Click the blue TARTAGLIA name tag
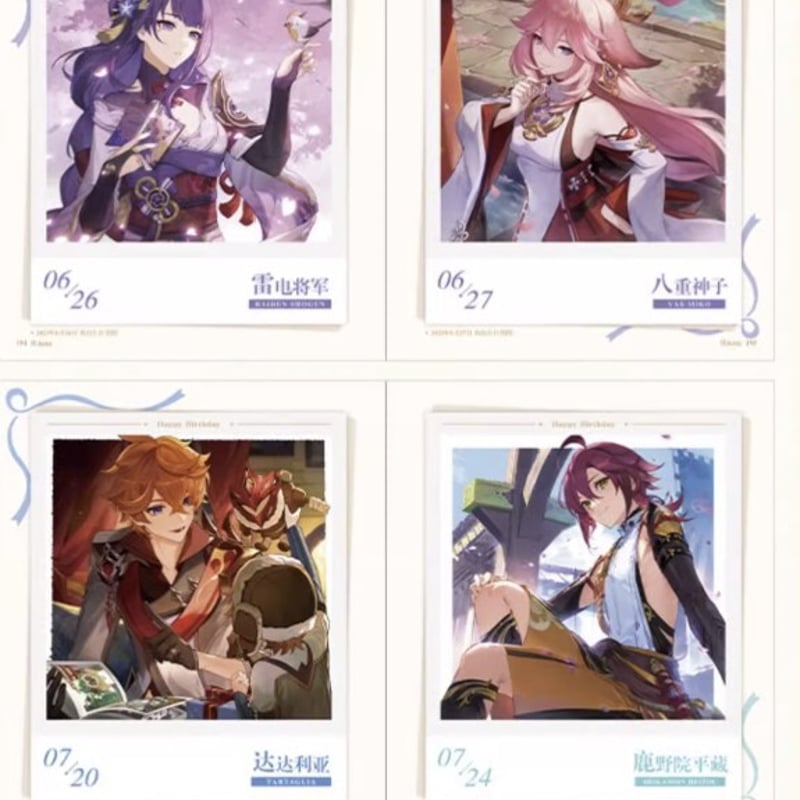 [x=291, y=782]
